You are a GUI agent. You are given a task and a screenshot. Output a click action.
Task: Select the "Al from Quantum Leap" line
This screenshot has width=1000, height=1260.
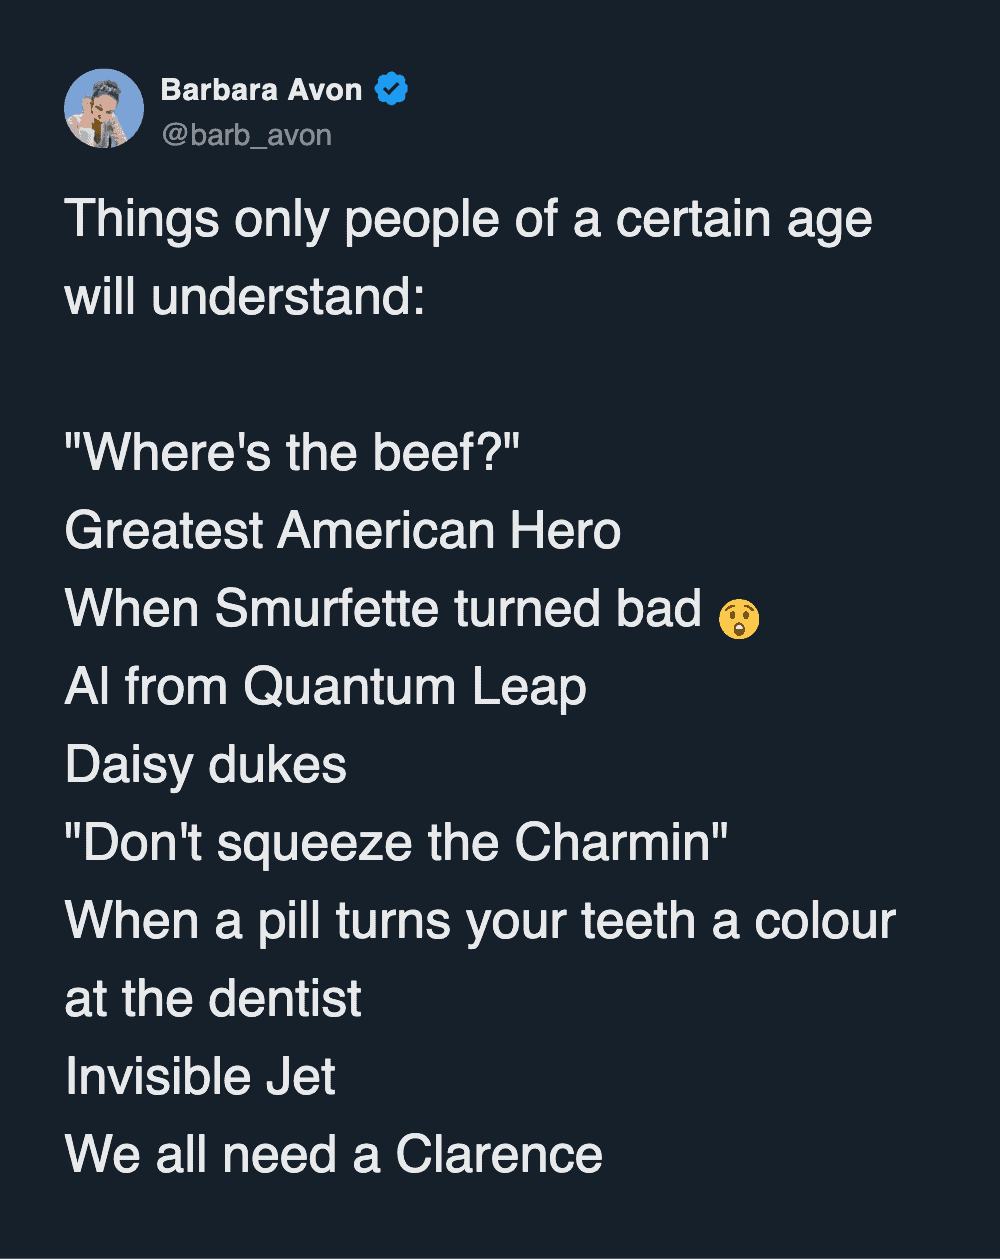325,687
